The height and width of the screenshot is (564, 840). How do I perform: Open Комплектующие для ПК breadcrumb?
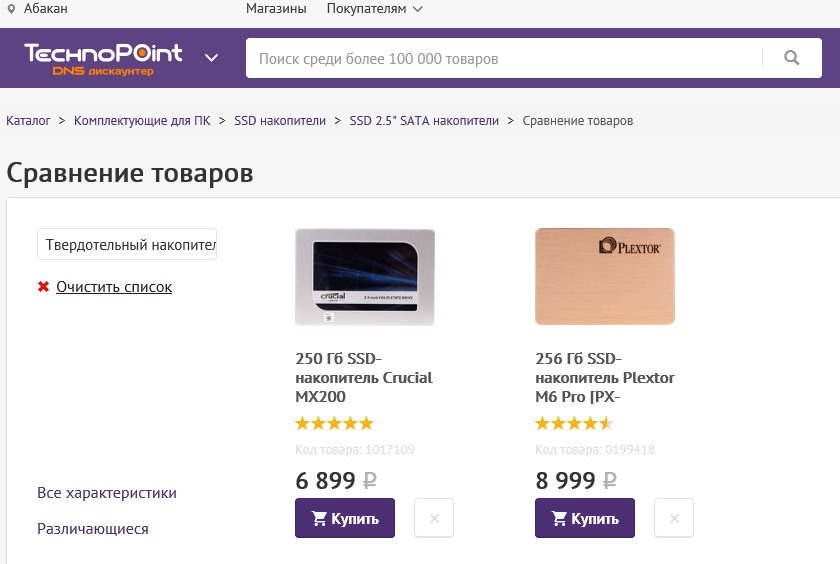coord(142,121)
